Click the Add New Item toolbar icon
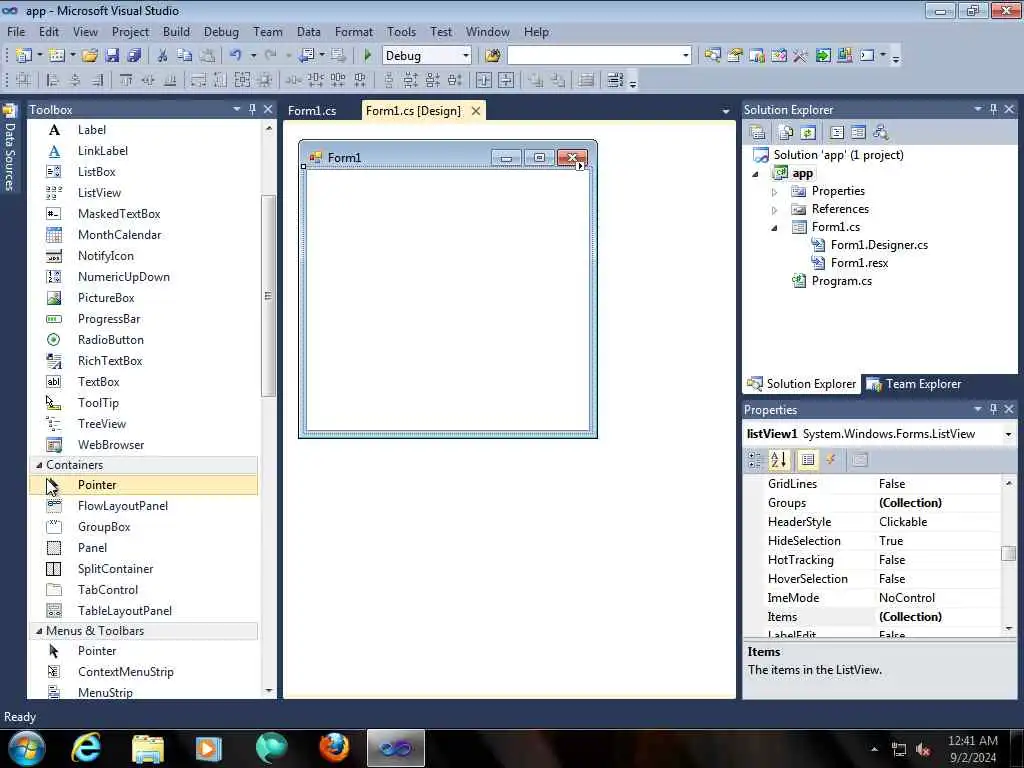Screen dimensions: 1024x768 tap(57, 56)
